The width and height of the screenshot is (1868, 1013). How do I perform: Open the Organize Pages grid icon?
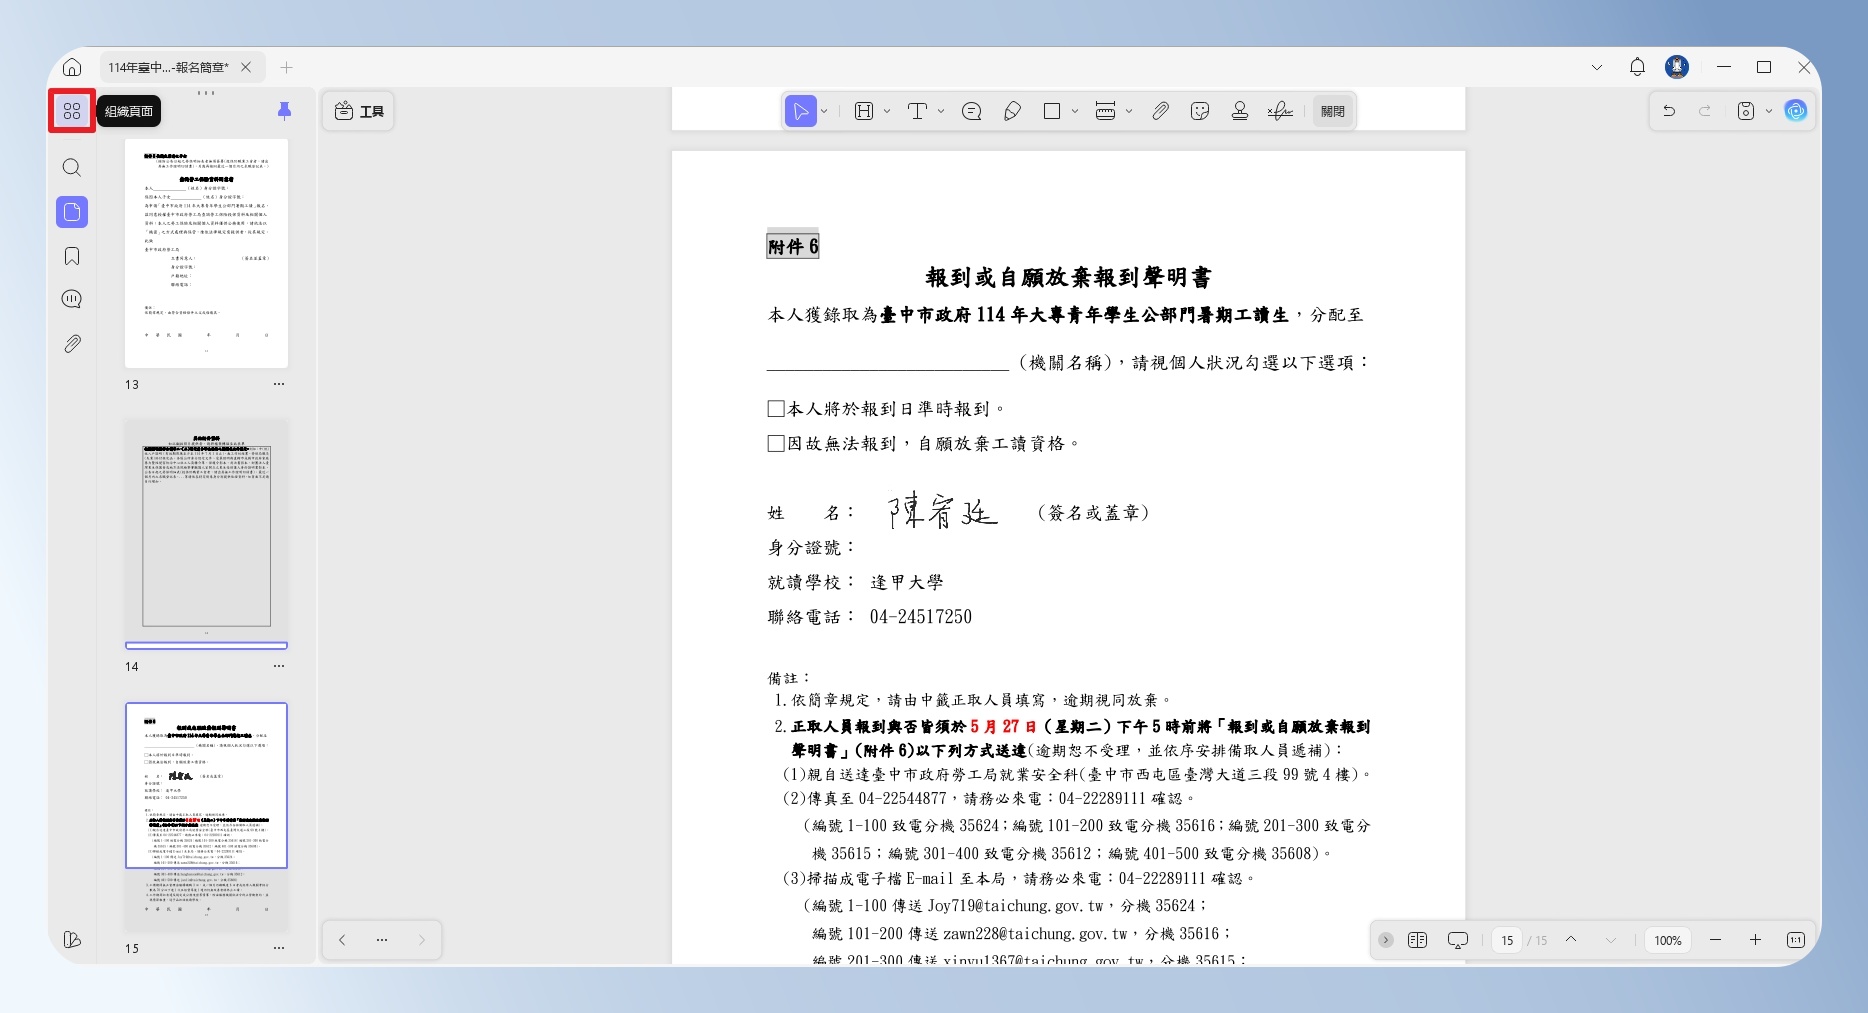(72, 111)
